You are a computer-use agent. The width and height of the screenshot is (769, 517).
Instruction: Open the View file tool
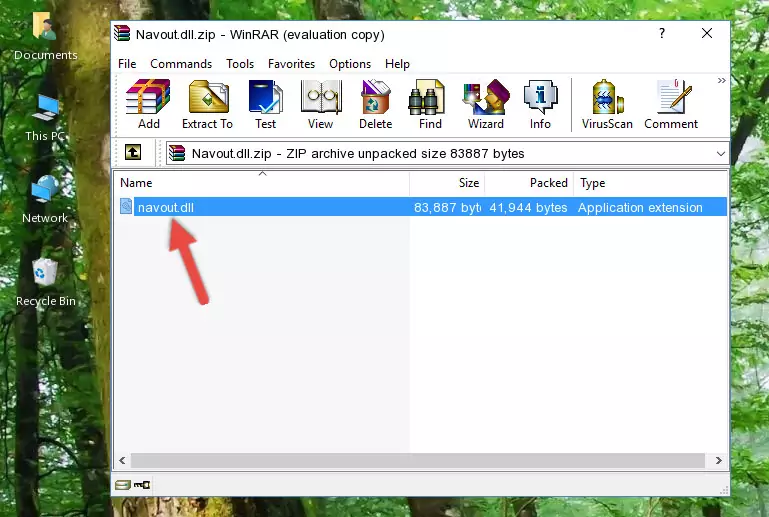tap(321, 104)
